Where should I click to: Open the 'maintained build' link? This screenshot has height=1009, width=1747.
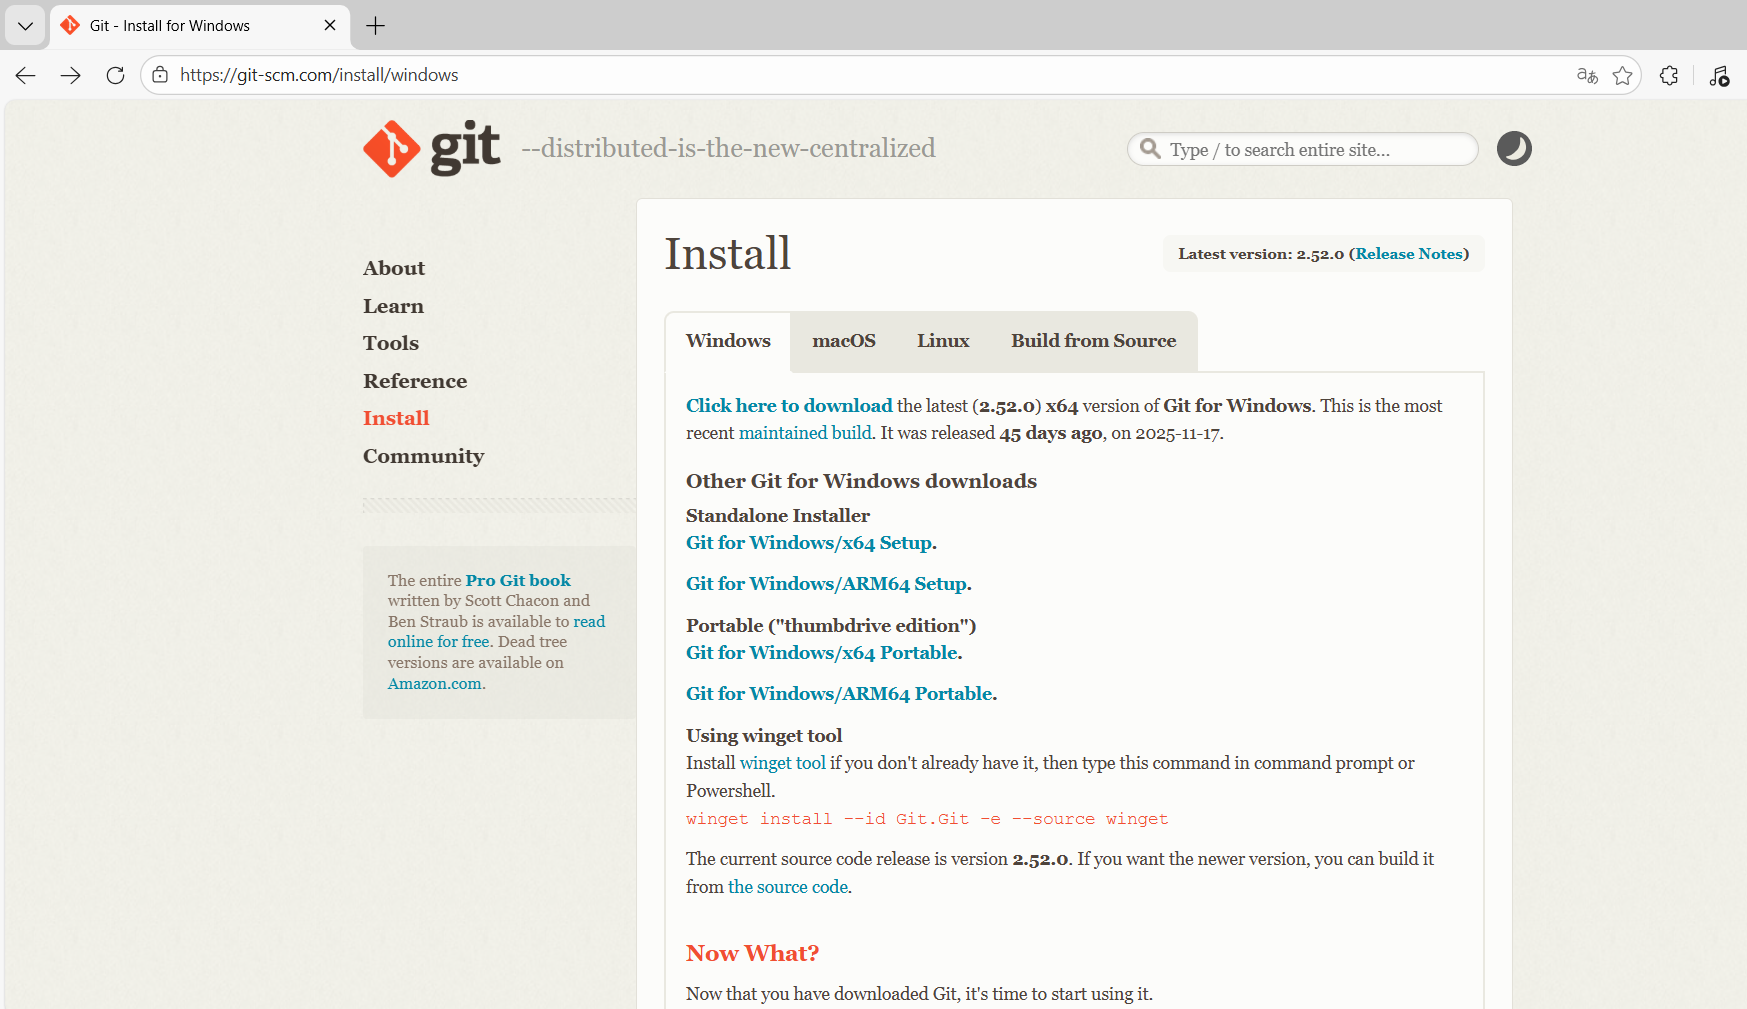[805, 433]
